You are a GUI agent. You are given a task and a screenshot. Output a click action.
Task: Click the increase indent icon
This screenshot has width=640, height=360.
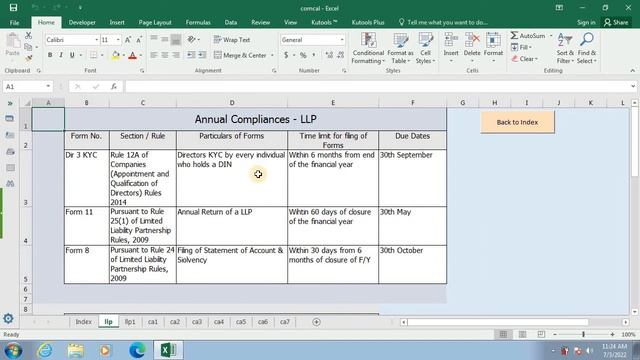click(x=202, y=55)
